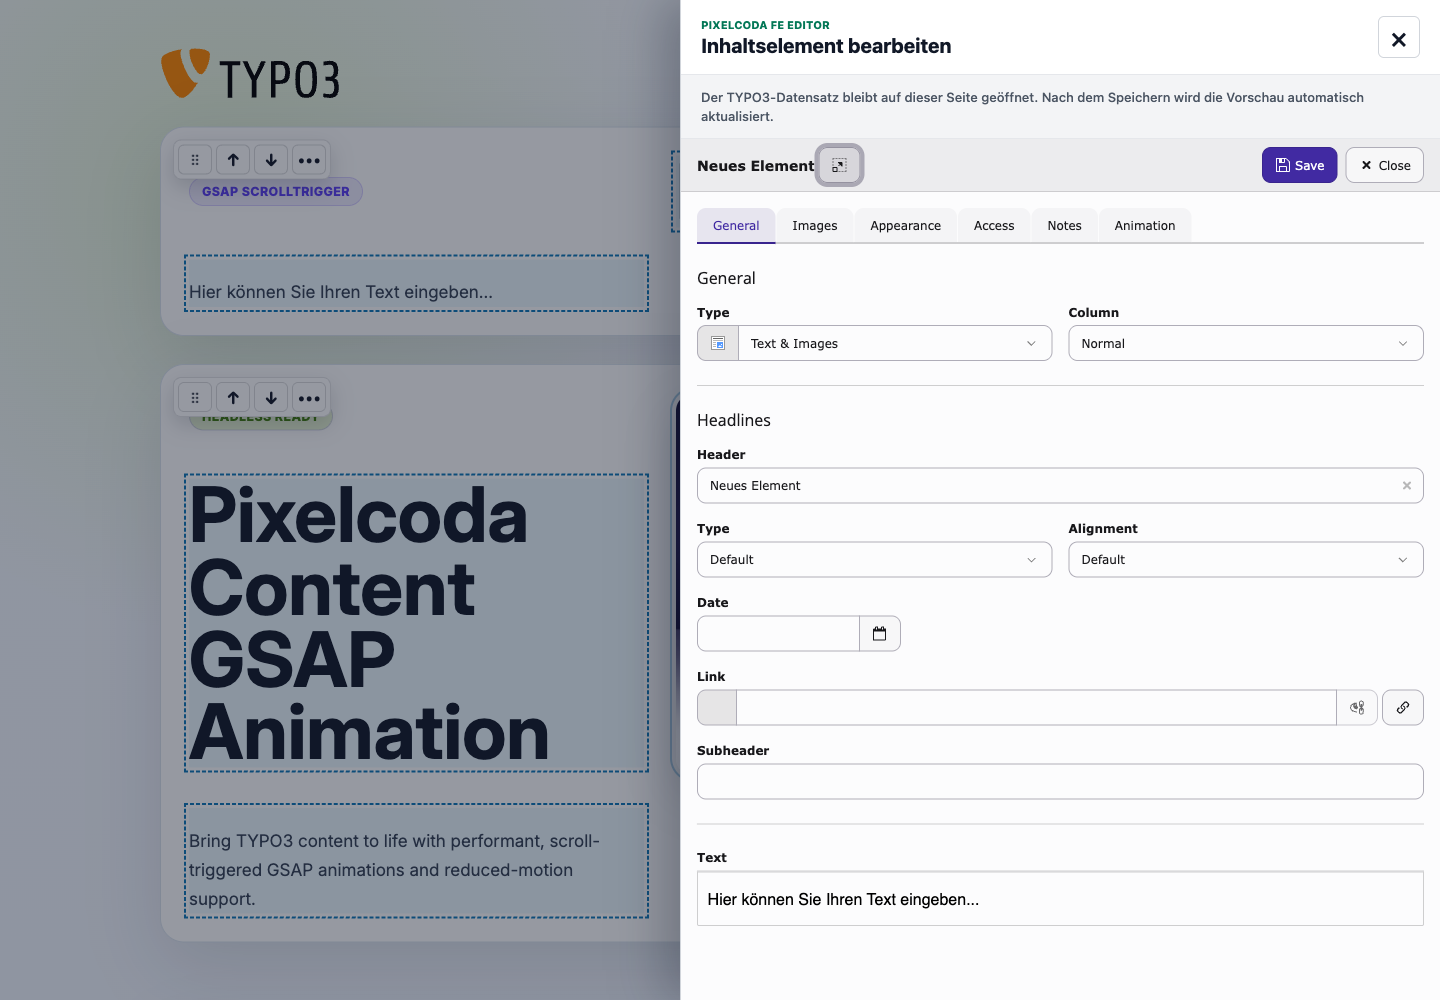The height and width of the screenshot is (1000, 1440).
Task: Edit the Header field Neues Element
Action: pos(1060,485)
